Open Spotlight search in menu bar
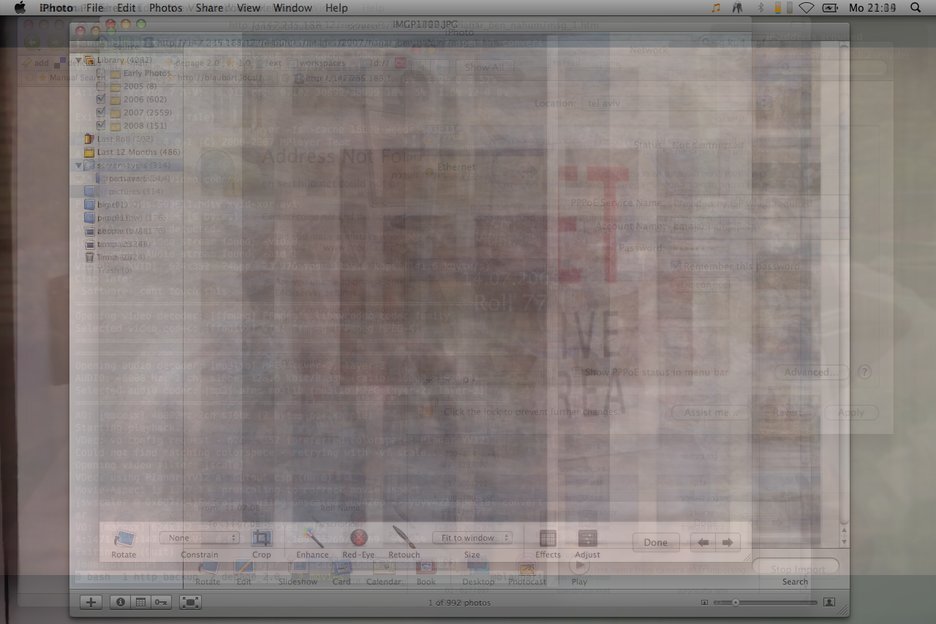 coord(915,8)
